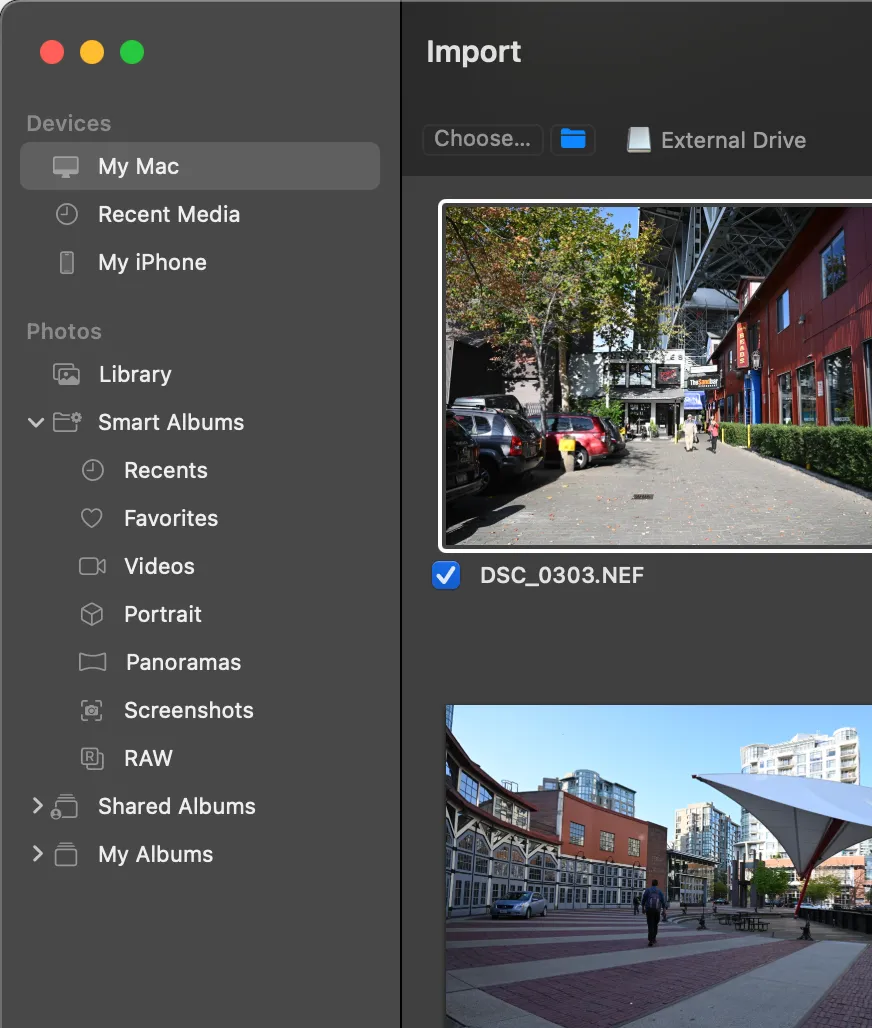This screenshot has height=1028, width=872.
Task: Click the Videos camera icon
Action: coord(92,566)
